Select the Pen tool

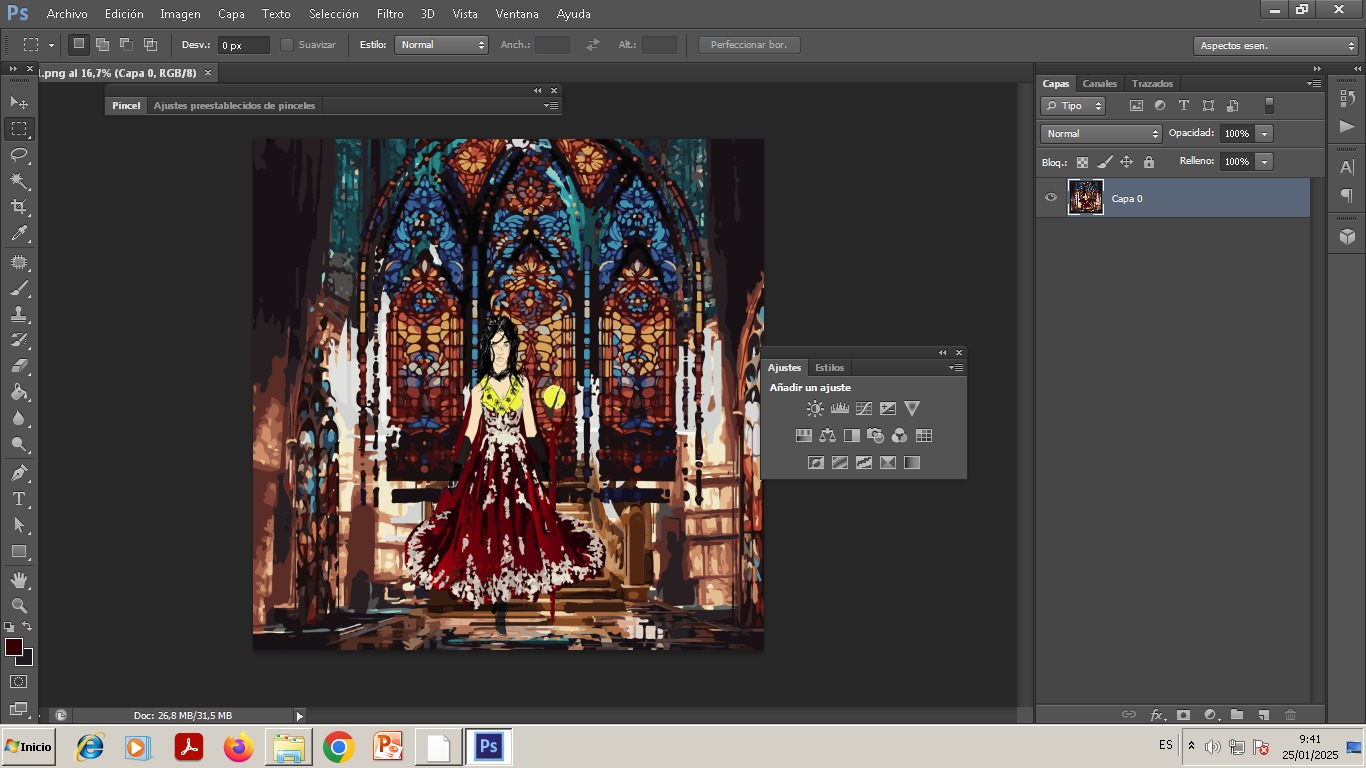pos(19,473)
